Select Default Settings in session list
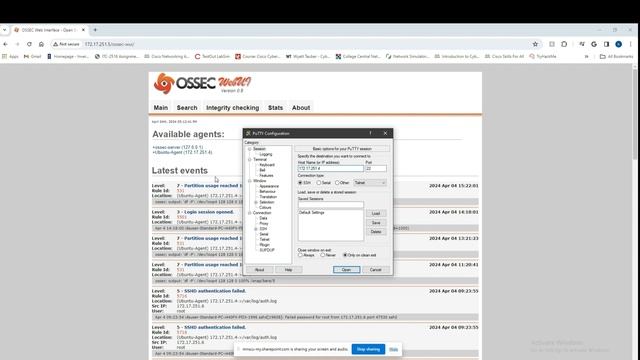The height and width of the screenshot is (360, 640). click(312, 213)
